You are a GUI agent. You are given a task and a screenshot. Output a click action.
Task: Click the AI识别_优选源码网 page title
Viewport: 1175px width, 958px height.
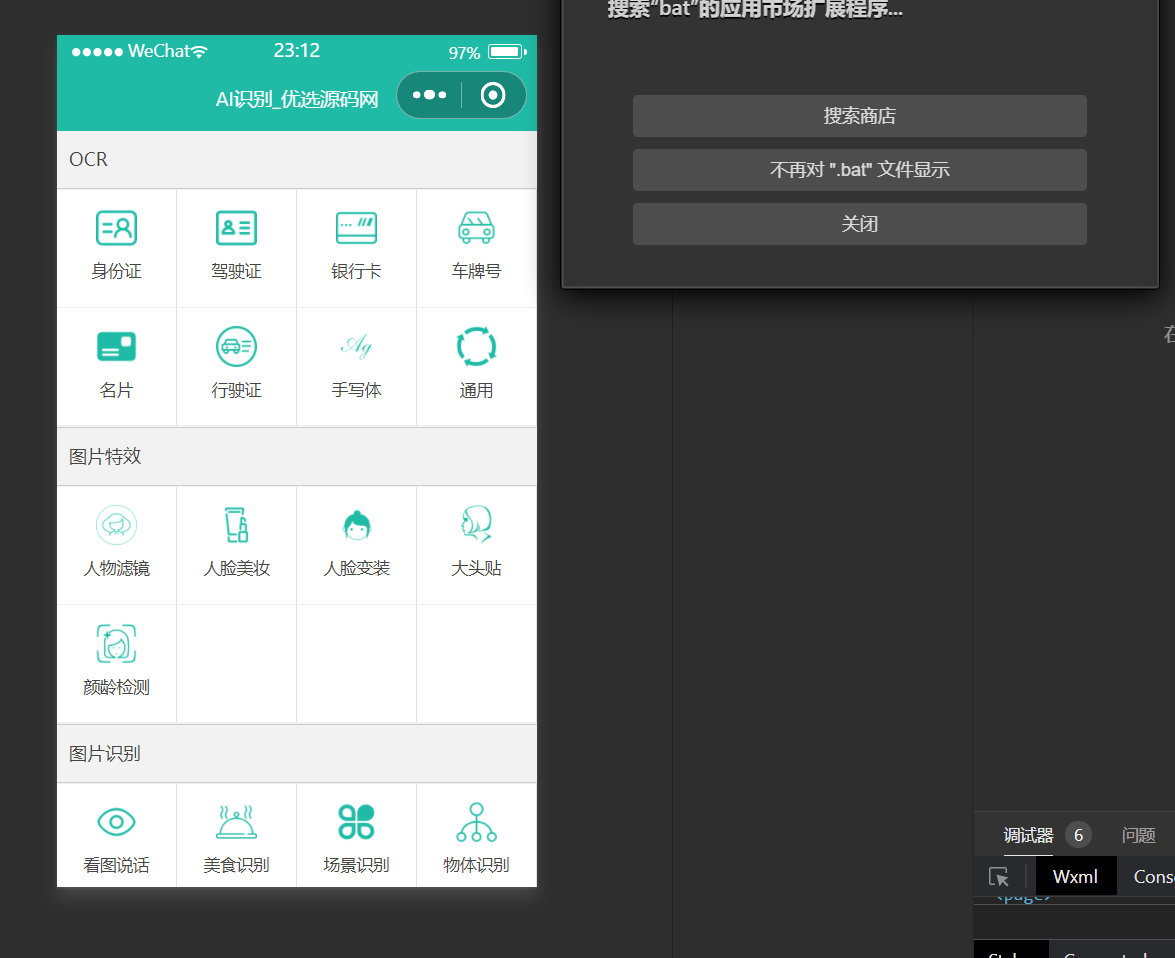coord(297,99)
